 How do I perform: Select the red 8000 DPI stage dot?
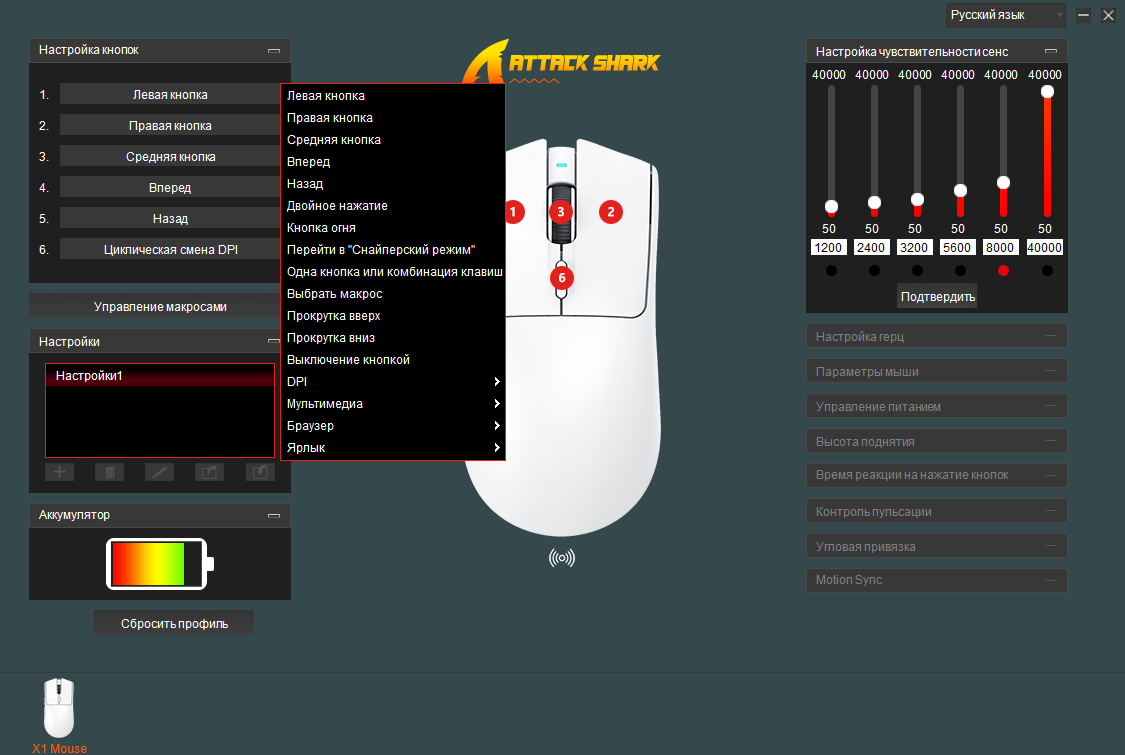point(1003,271)
